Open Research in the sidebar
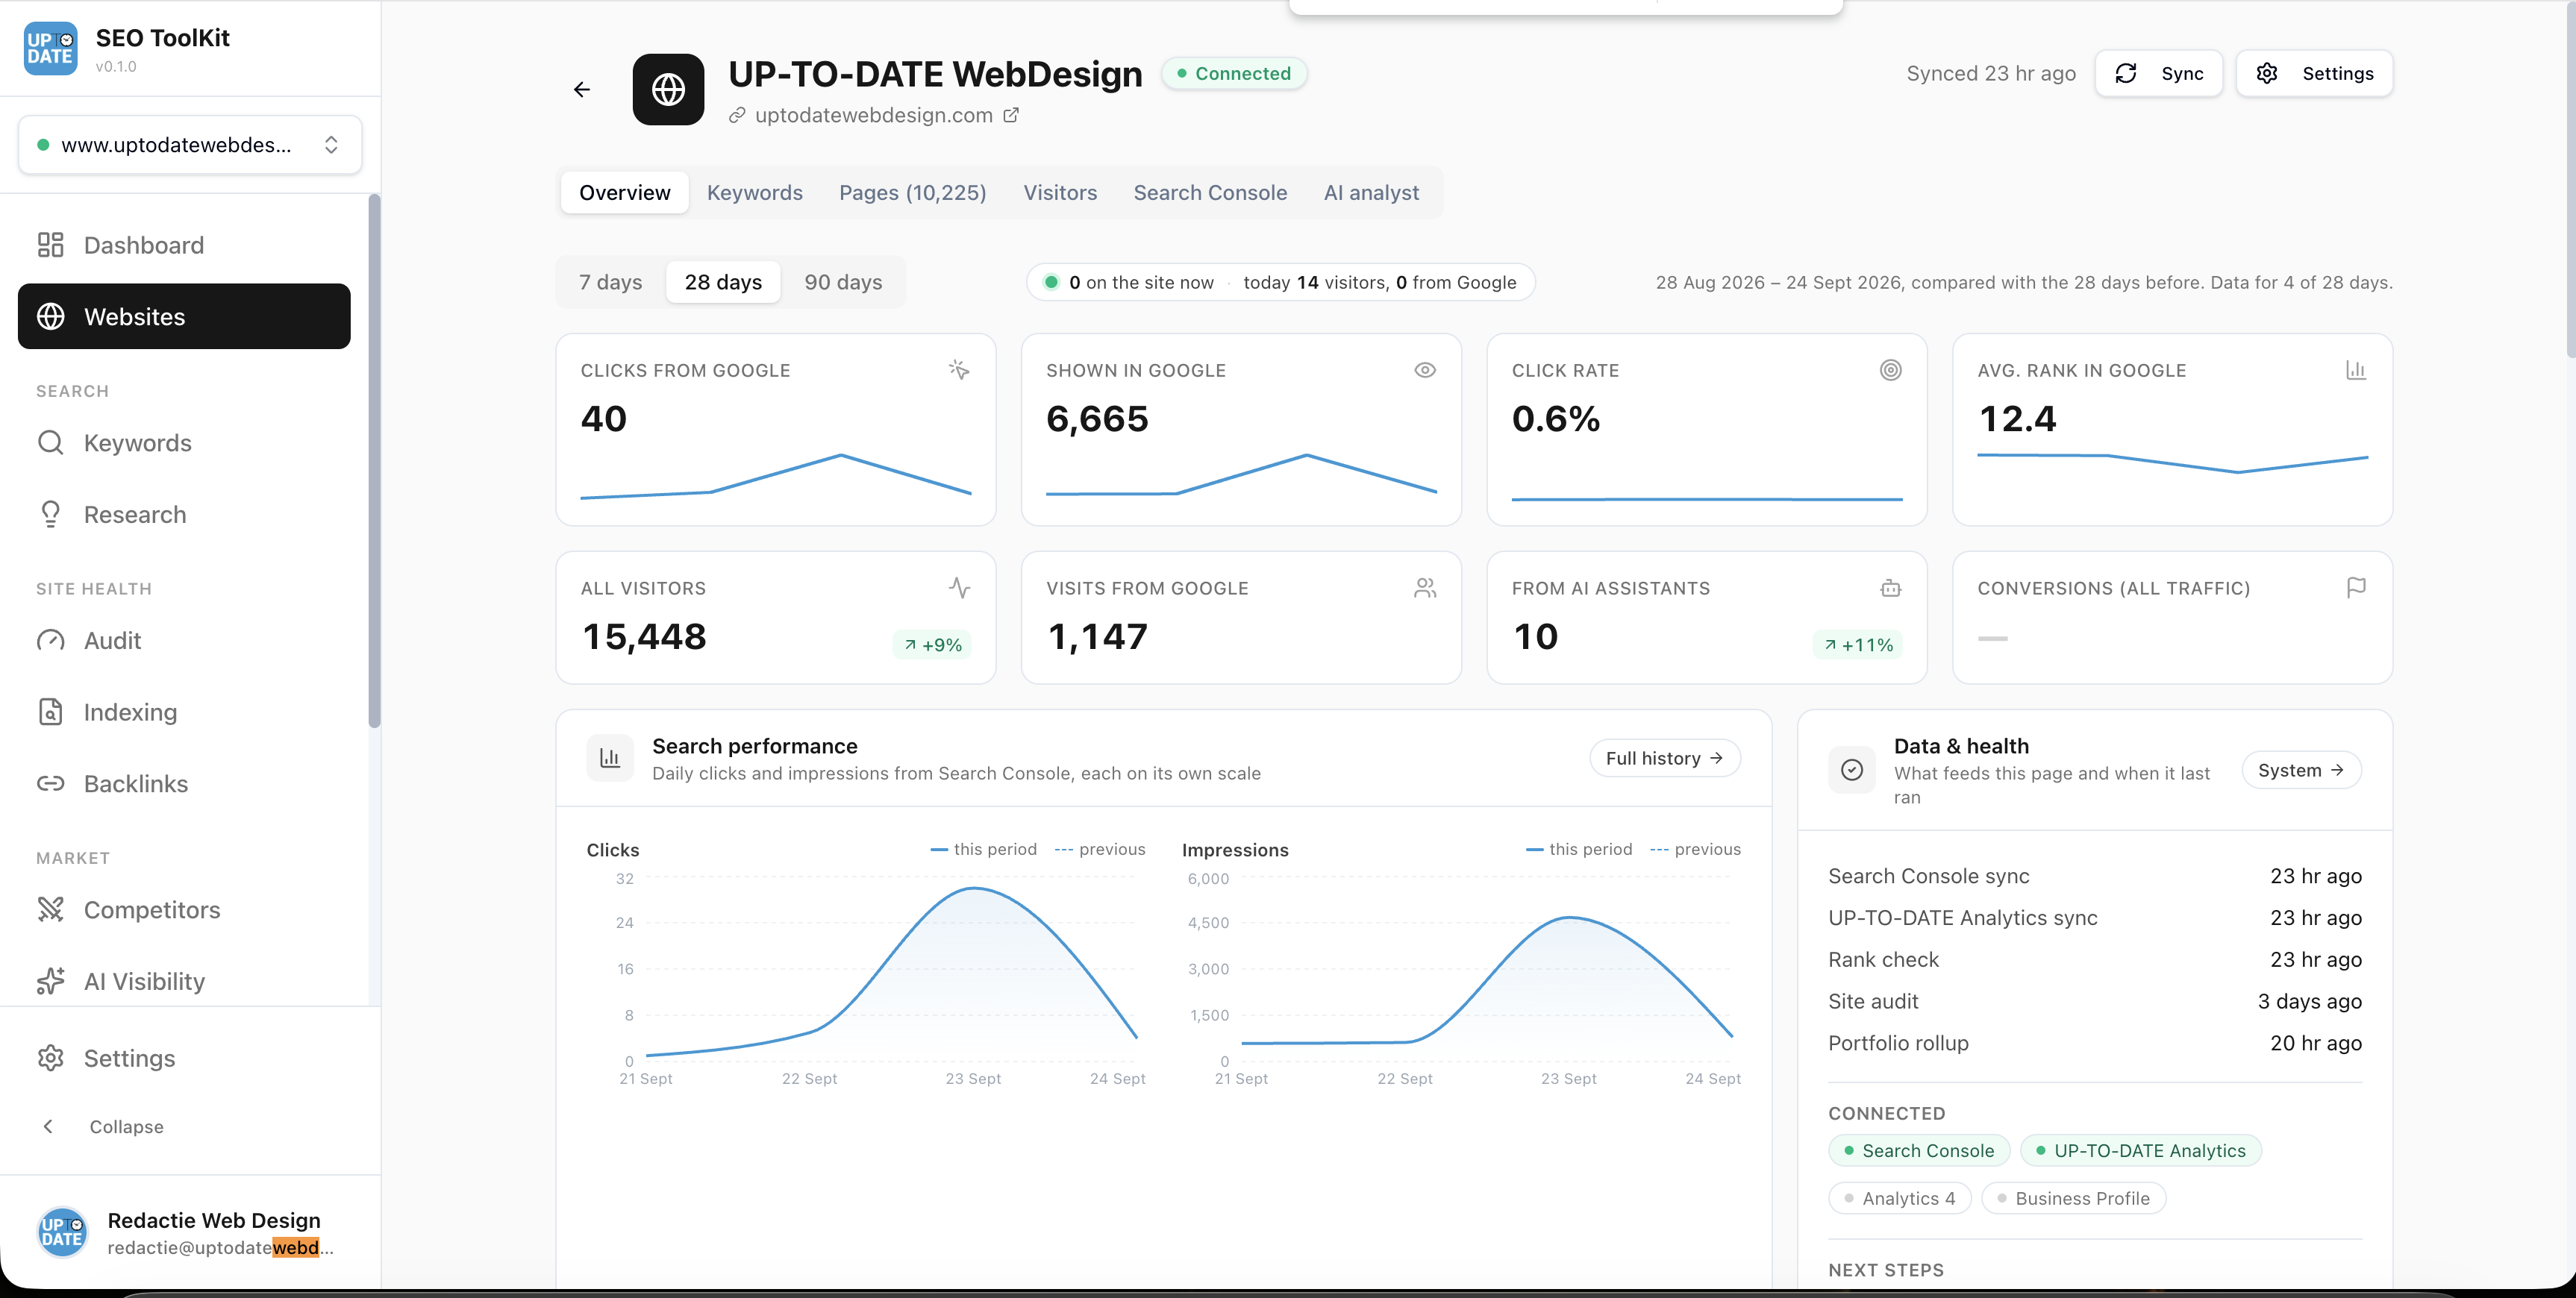 click(184, 514)
